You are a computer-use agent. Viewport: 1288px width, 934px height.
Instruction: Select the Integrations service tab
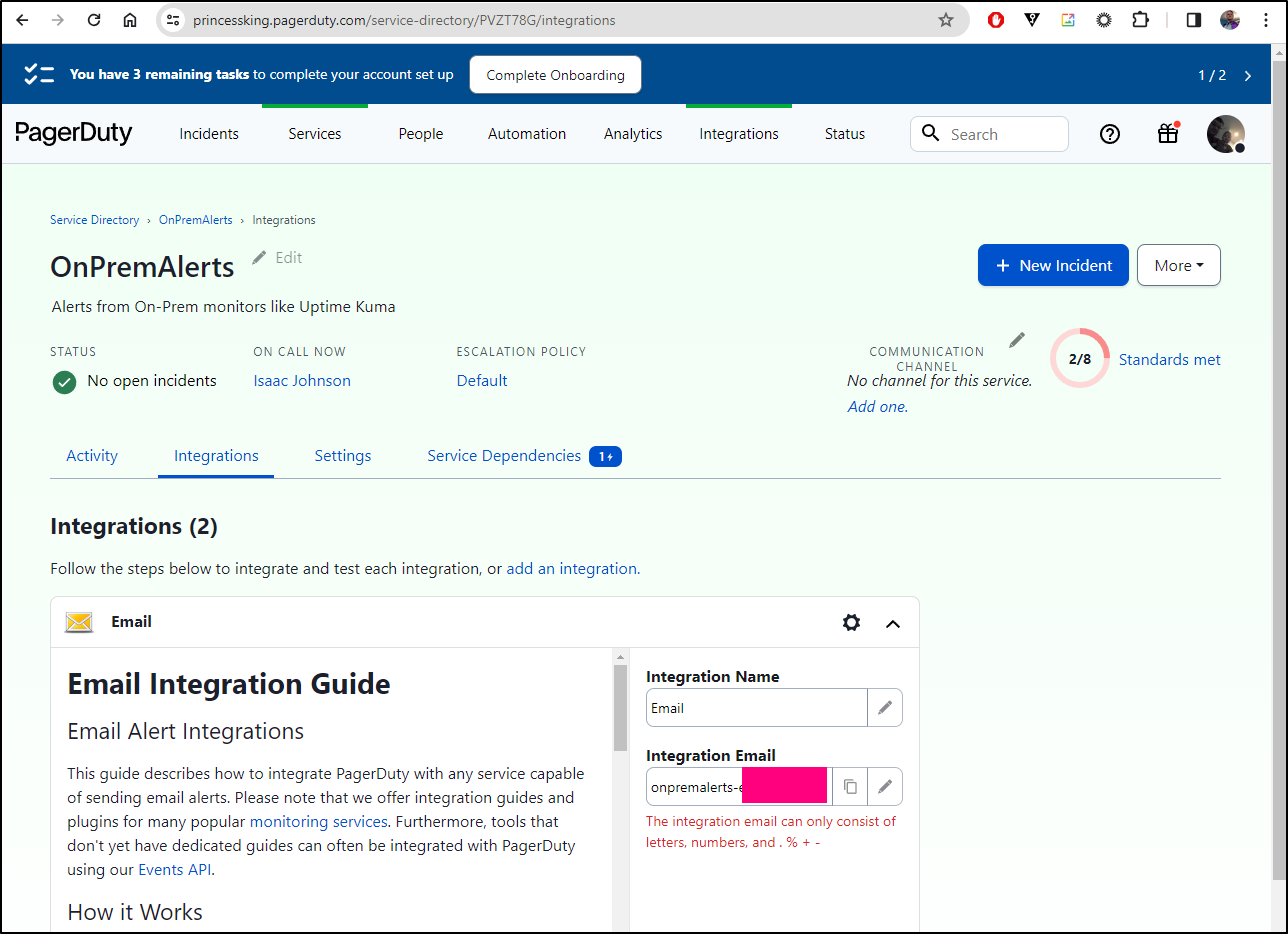(216, 456)
